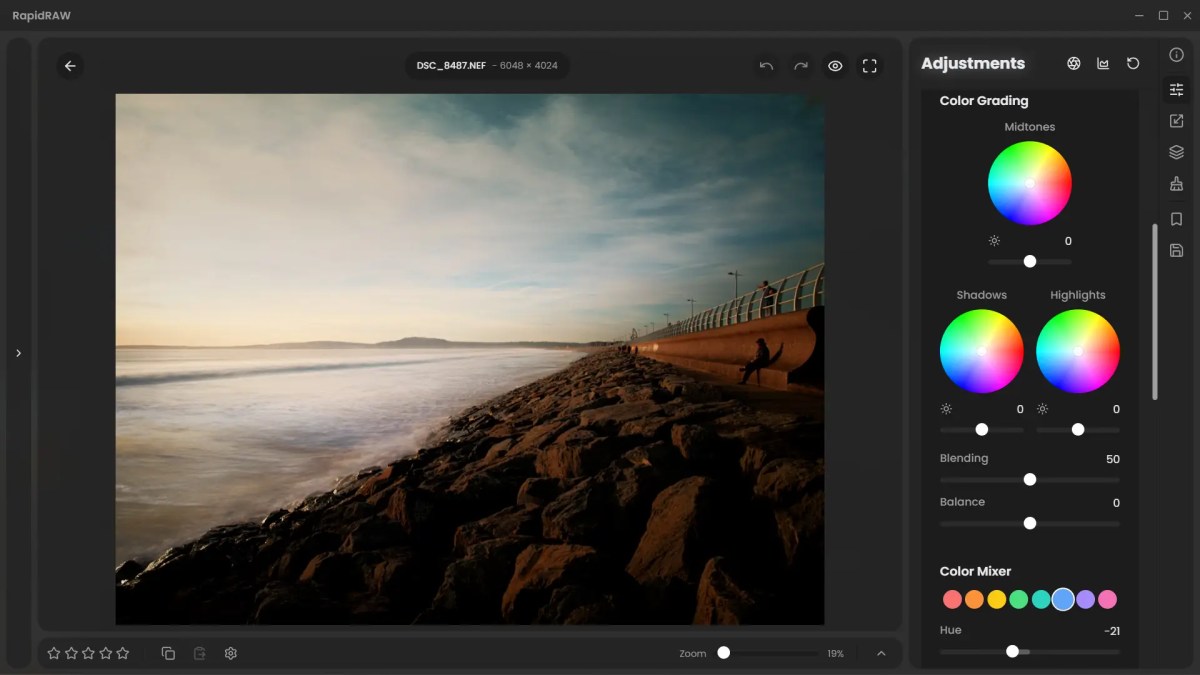Toggle the before/after preview eye
This screenshot has width=1200, height=675.
coord(835,65)
